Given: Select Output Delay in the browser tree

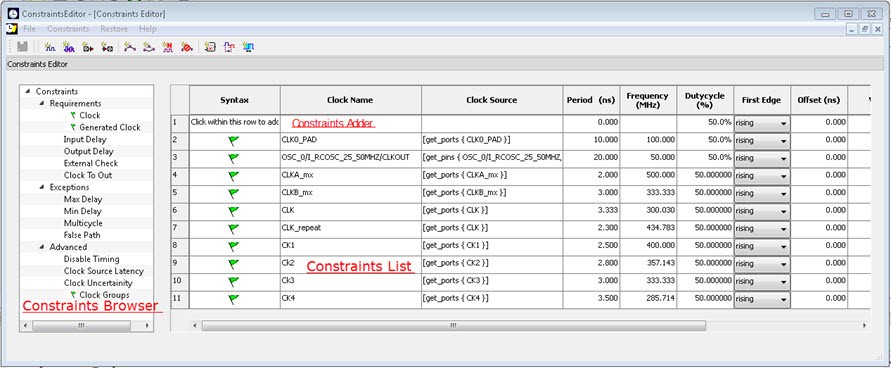Looking at the screenshot, I should pyautogui.click(x=88, y=151).
